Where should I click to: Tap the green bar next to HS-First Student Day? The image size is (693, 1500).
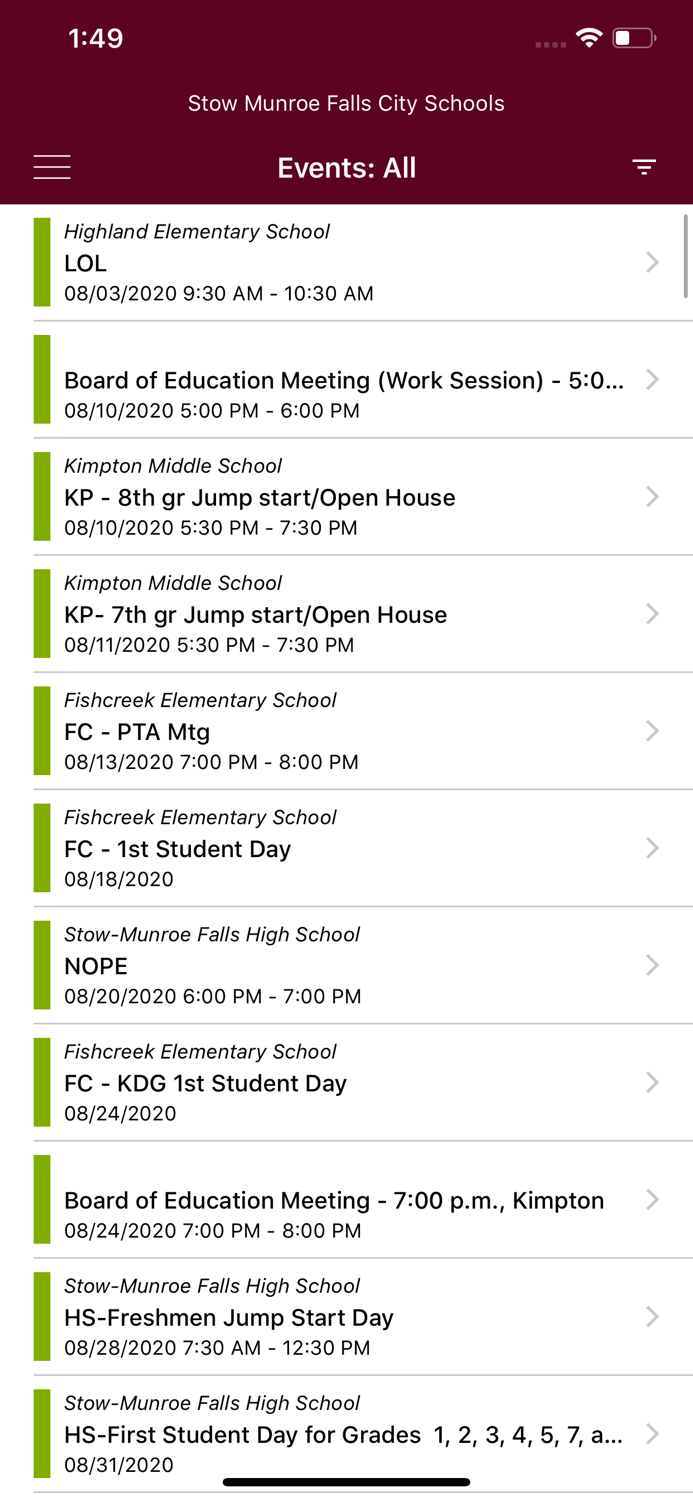coord(42,1434)
